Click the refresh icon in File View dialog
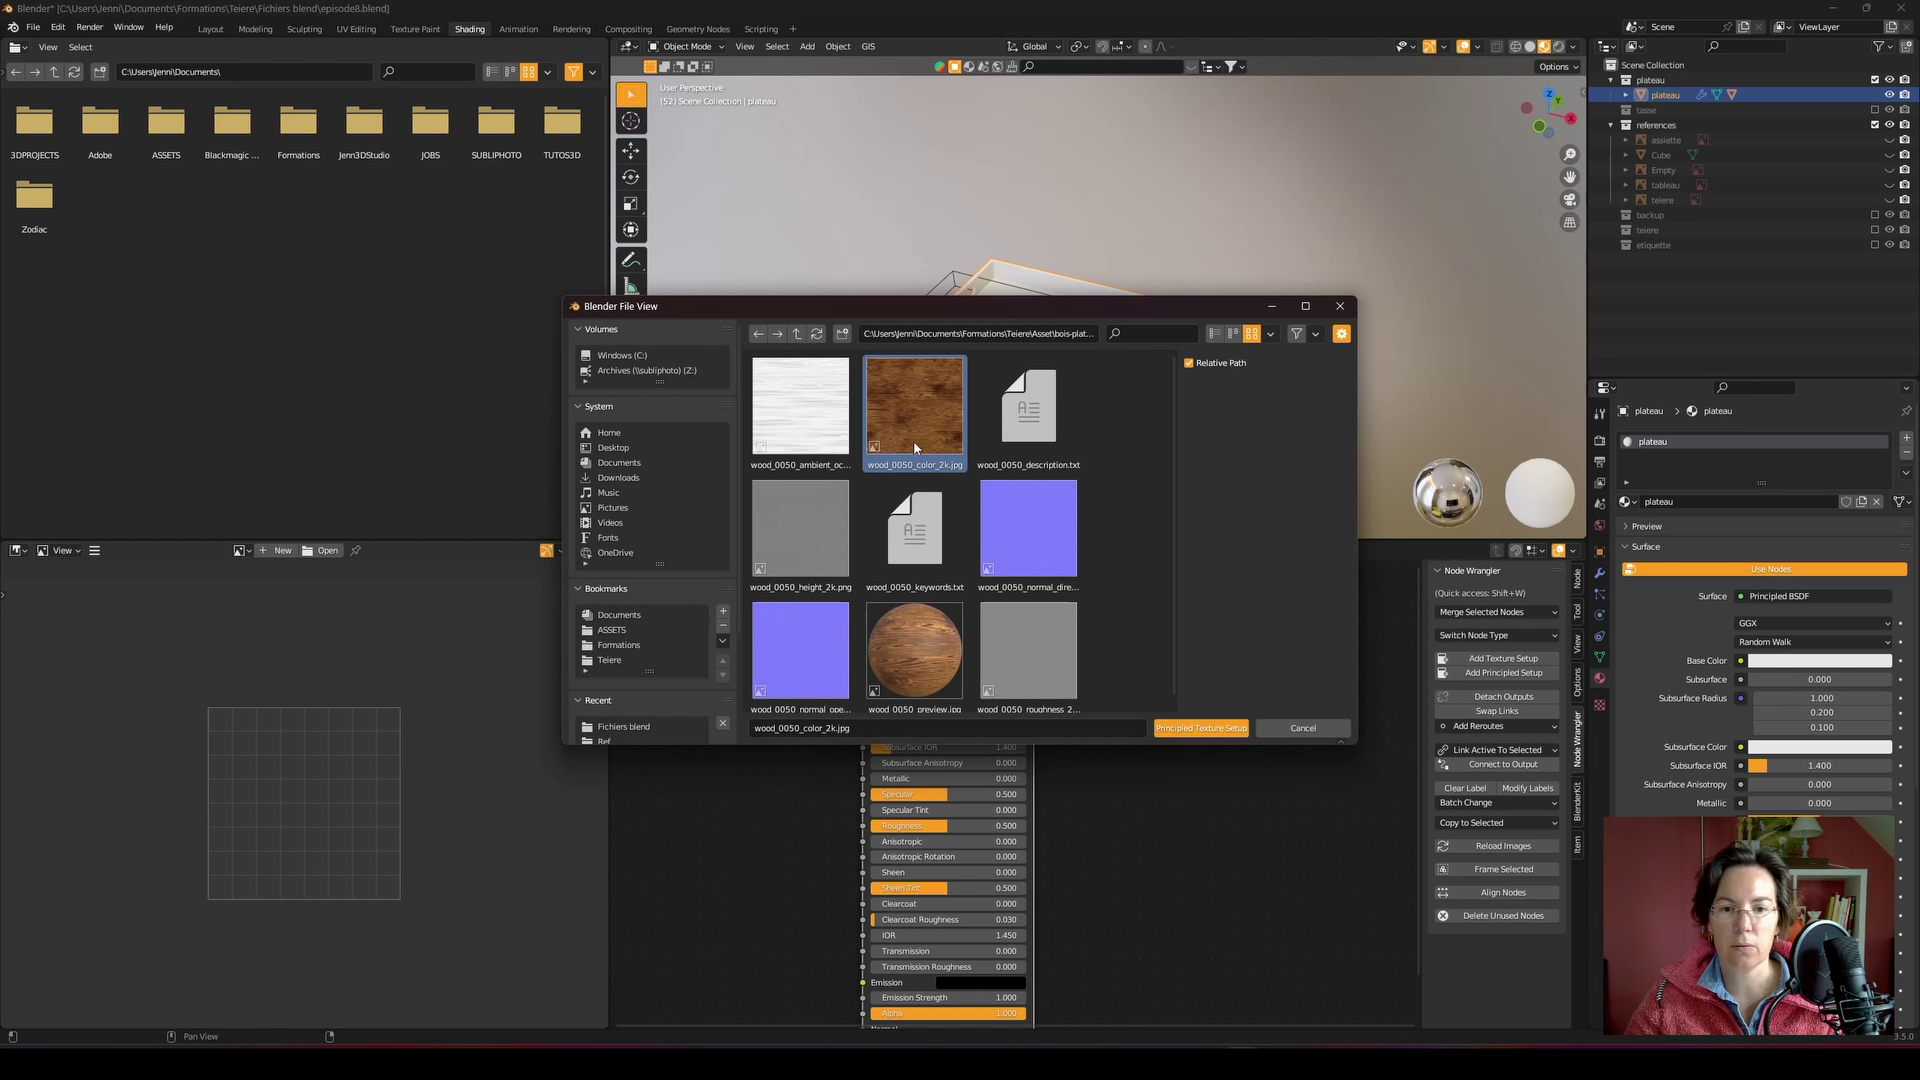The image size is (1920, 1080). 817,334
